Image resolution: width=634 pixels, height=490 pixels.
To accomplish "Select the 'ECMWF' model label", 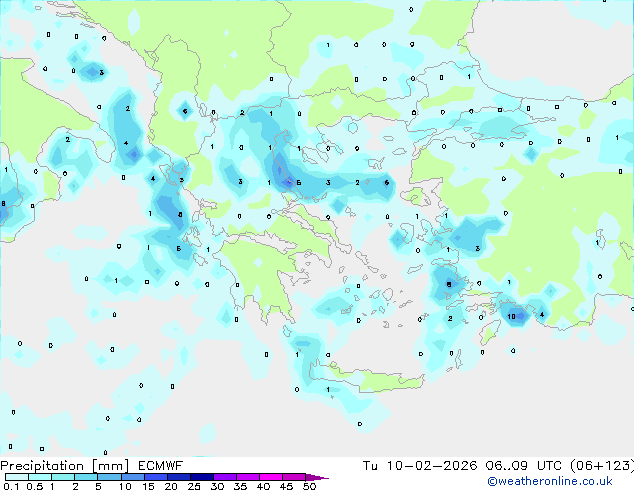I will [x=161, y=466].
